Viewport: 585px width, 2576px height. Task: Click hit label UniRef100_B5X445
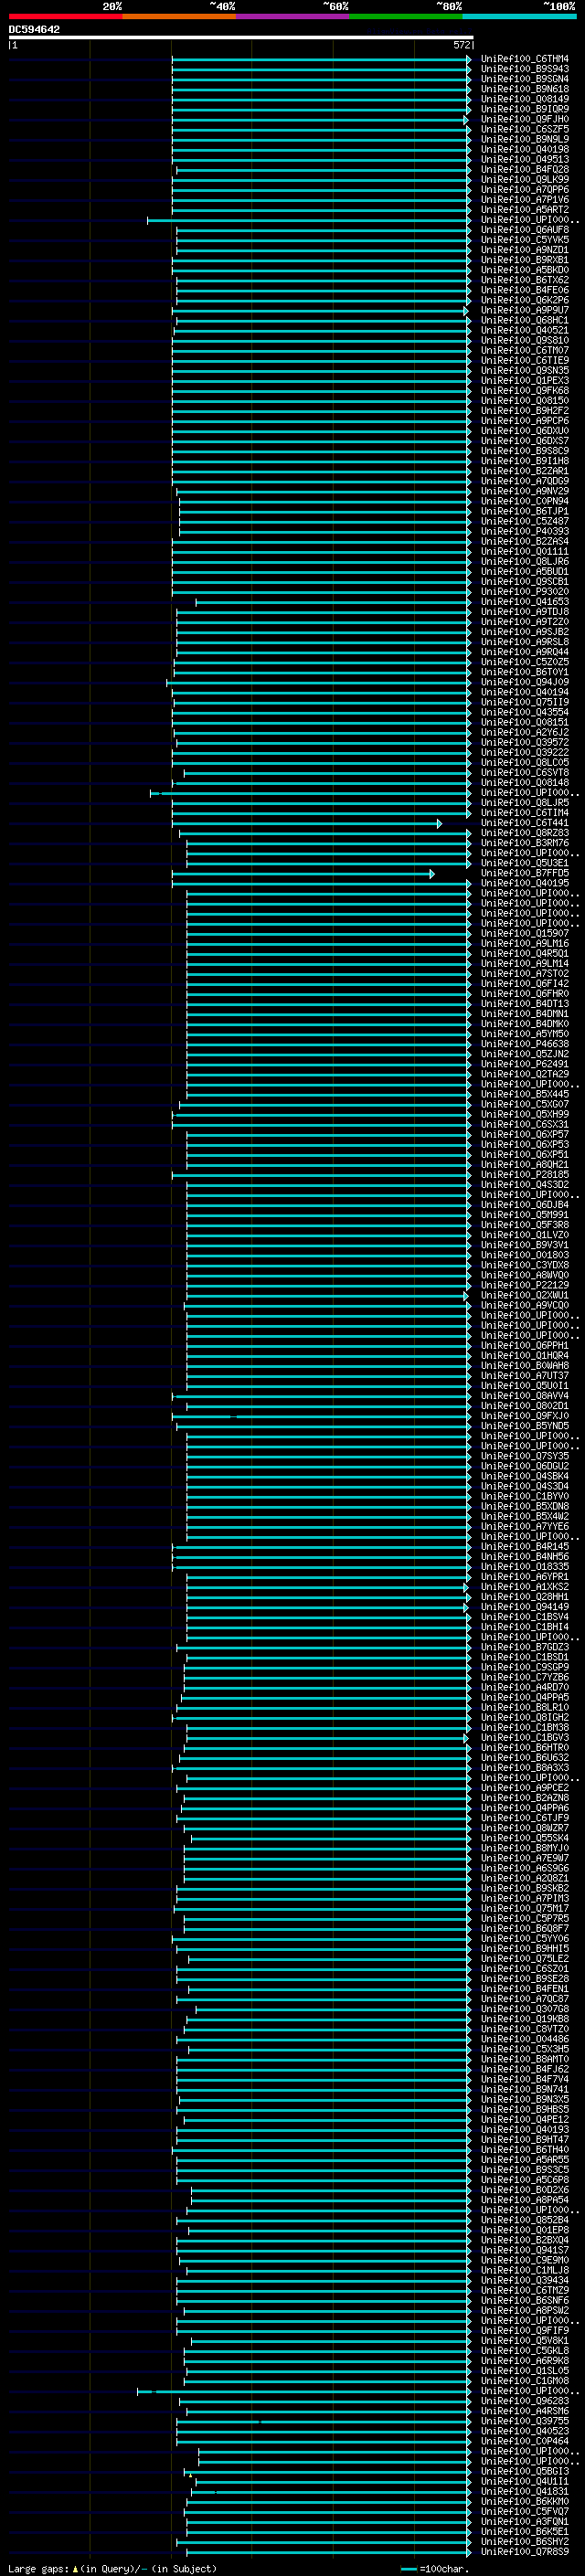pyautogui.click(x=524, y=1095)
